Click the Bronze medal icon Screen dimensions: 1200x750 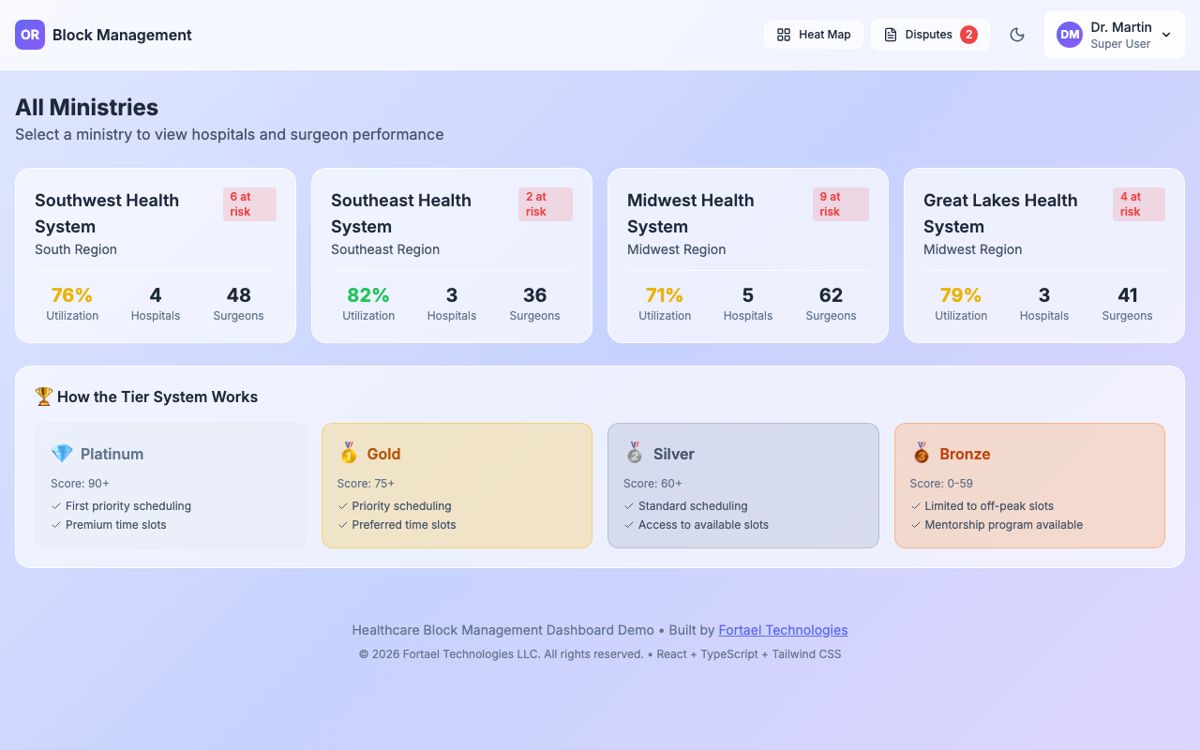point(921,453)
